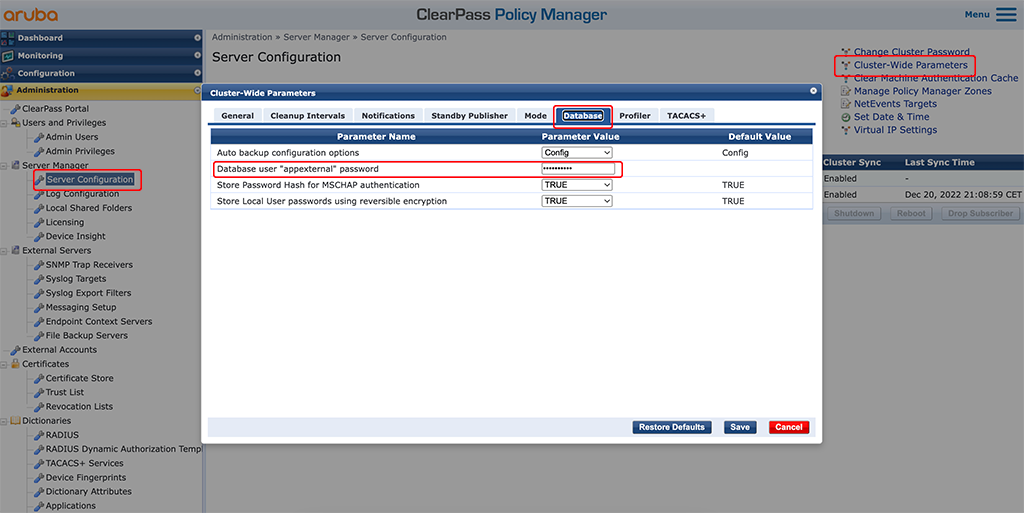Select the Database tab

tap(583, 116)
